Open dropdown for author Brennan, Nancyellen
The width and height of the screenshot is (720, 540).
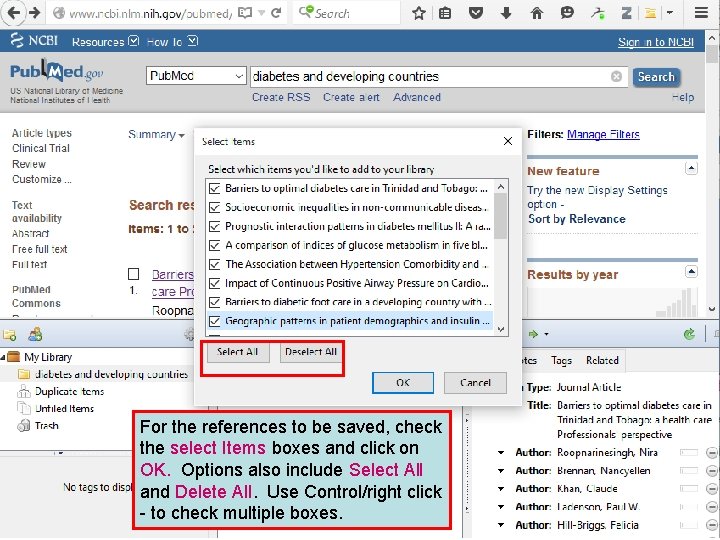(x=501, y=471)
